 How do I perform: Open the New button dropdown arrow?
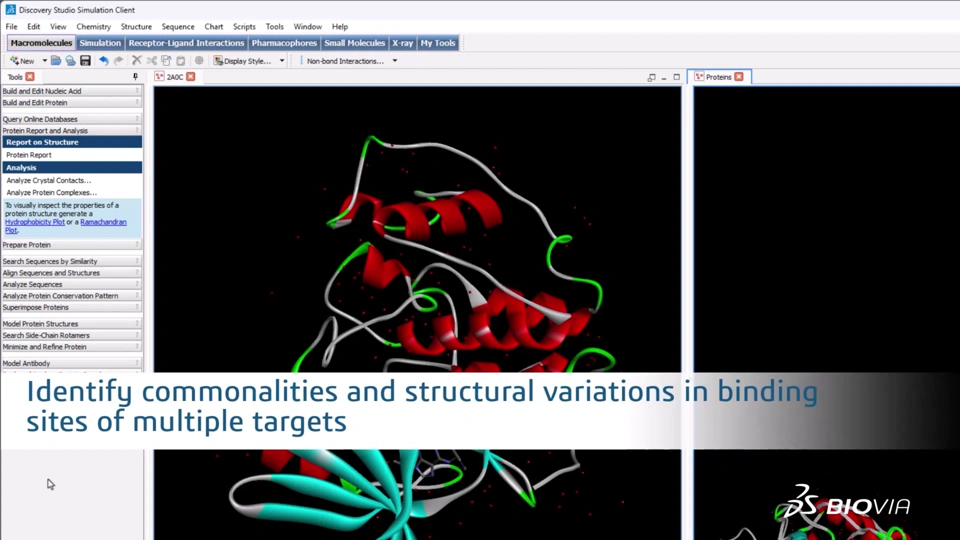tap(44, 61)
